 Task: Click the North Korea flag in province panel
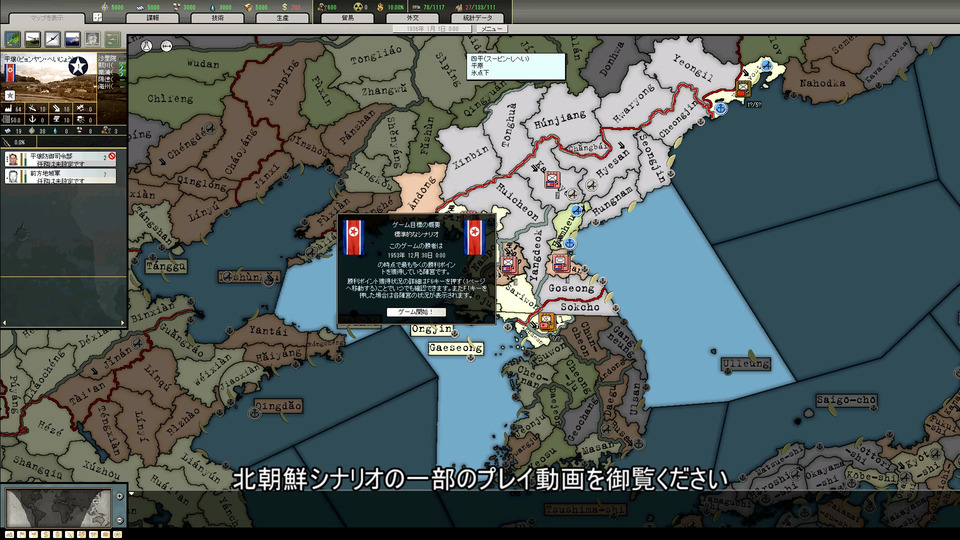(x=10, y=72)
